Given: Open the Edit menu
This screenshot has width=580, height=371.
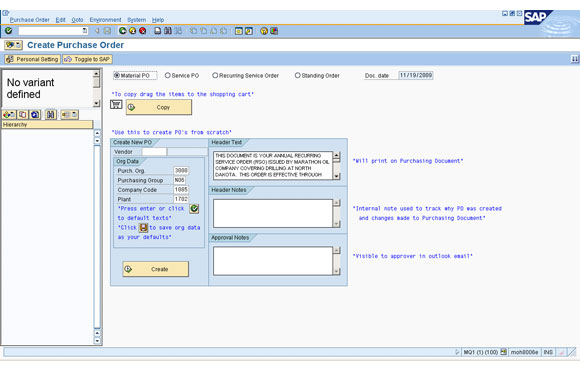Looking at the screenshot, I should pos(60,20).
